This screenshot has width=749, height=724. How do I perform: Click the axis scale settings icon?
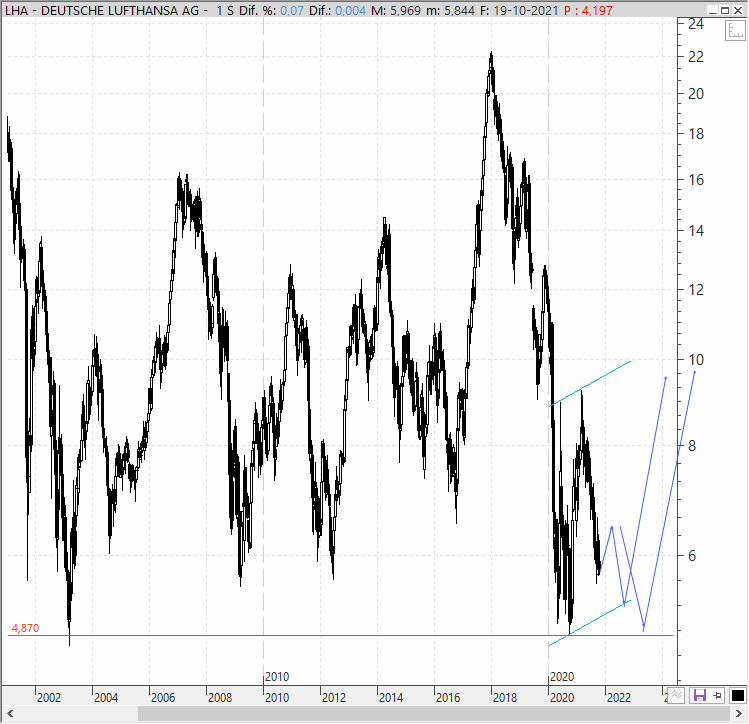click(735, 31)
